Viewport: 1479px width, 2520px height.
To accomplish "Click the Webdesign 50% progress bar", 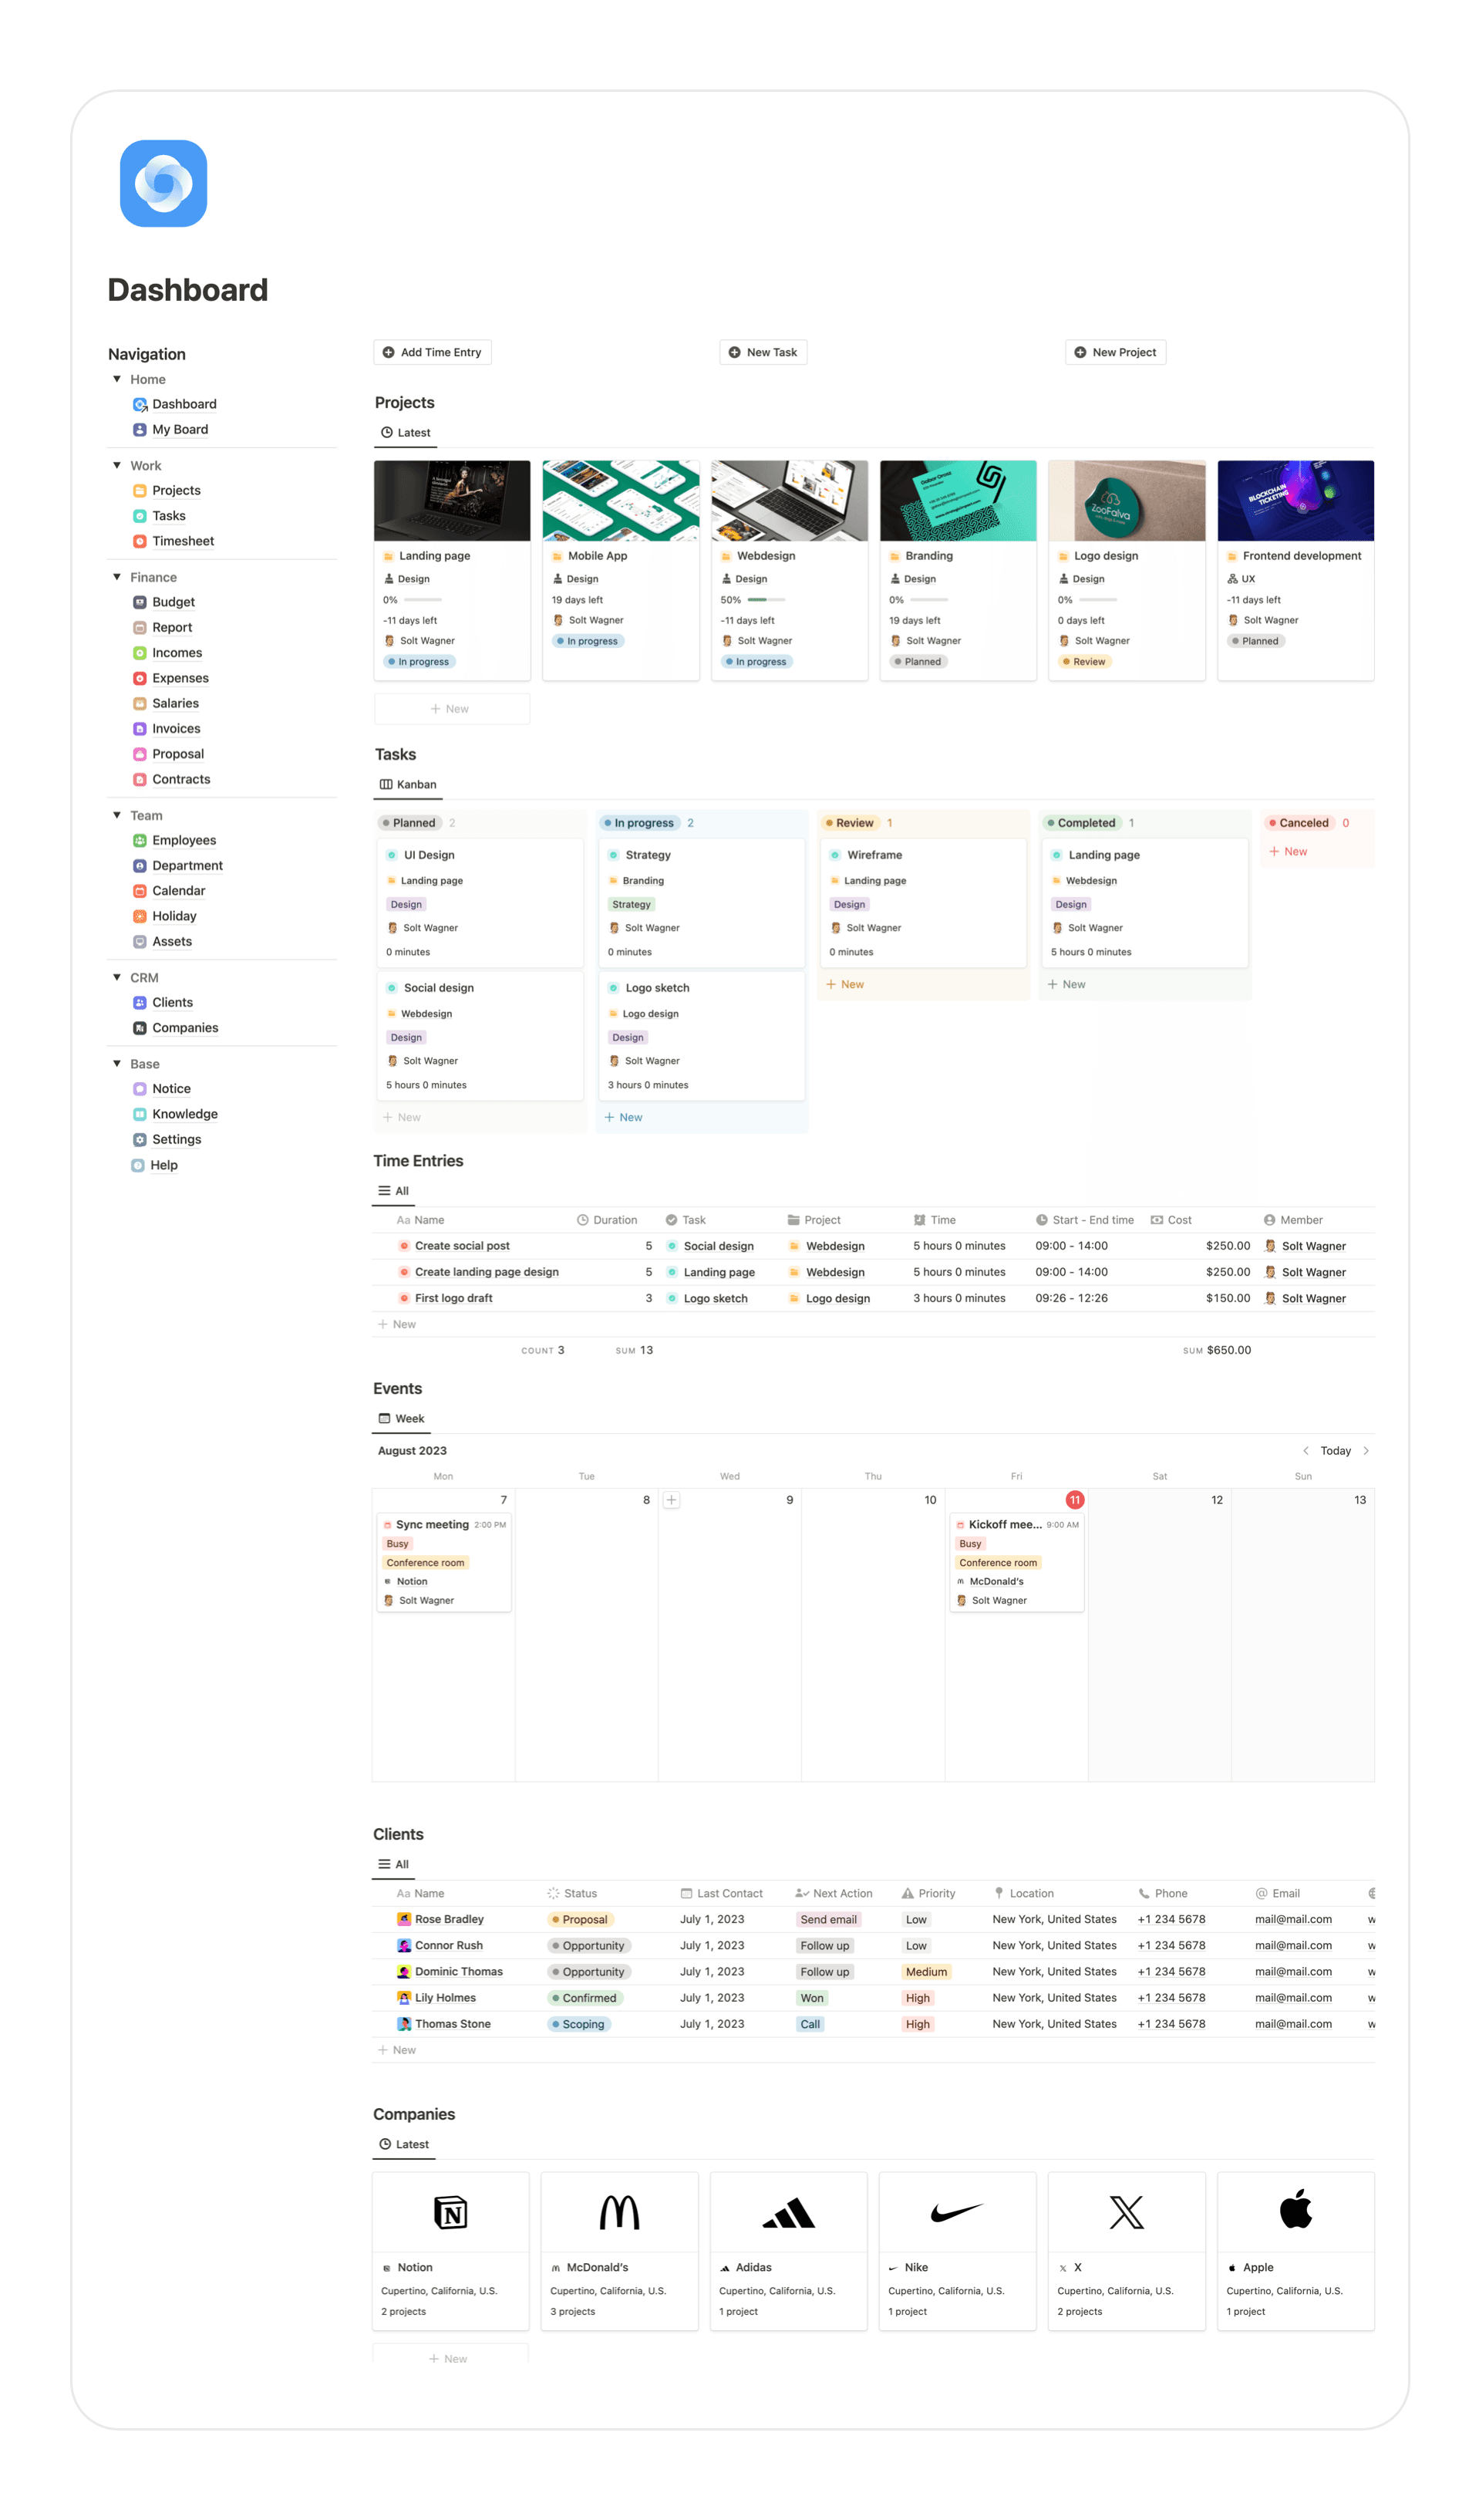I will click(766, 600).
